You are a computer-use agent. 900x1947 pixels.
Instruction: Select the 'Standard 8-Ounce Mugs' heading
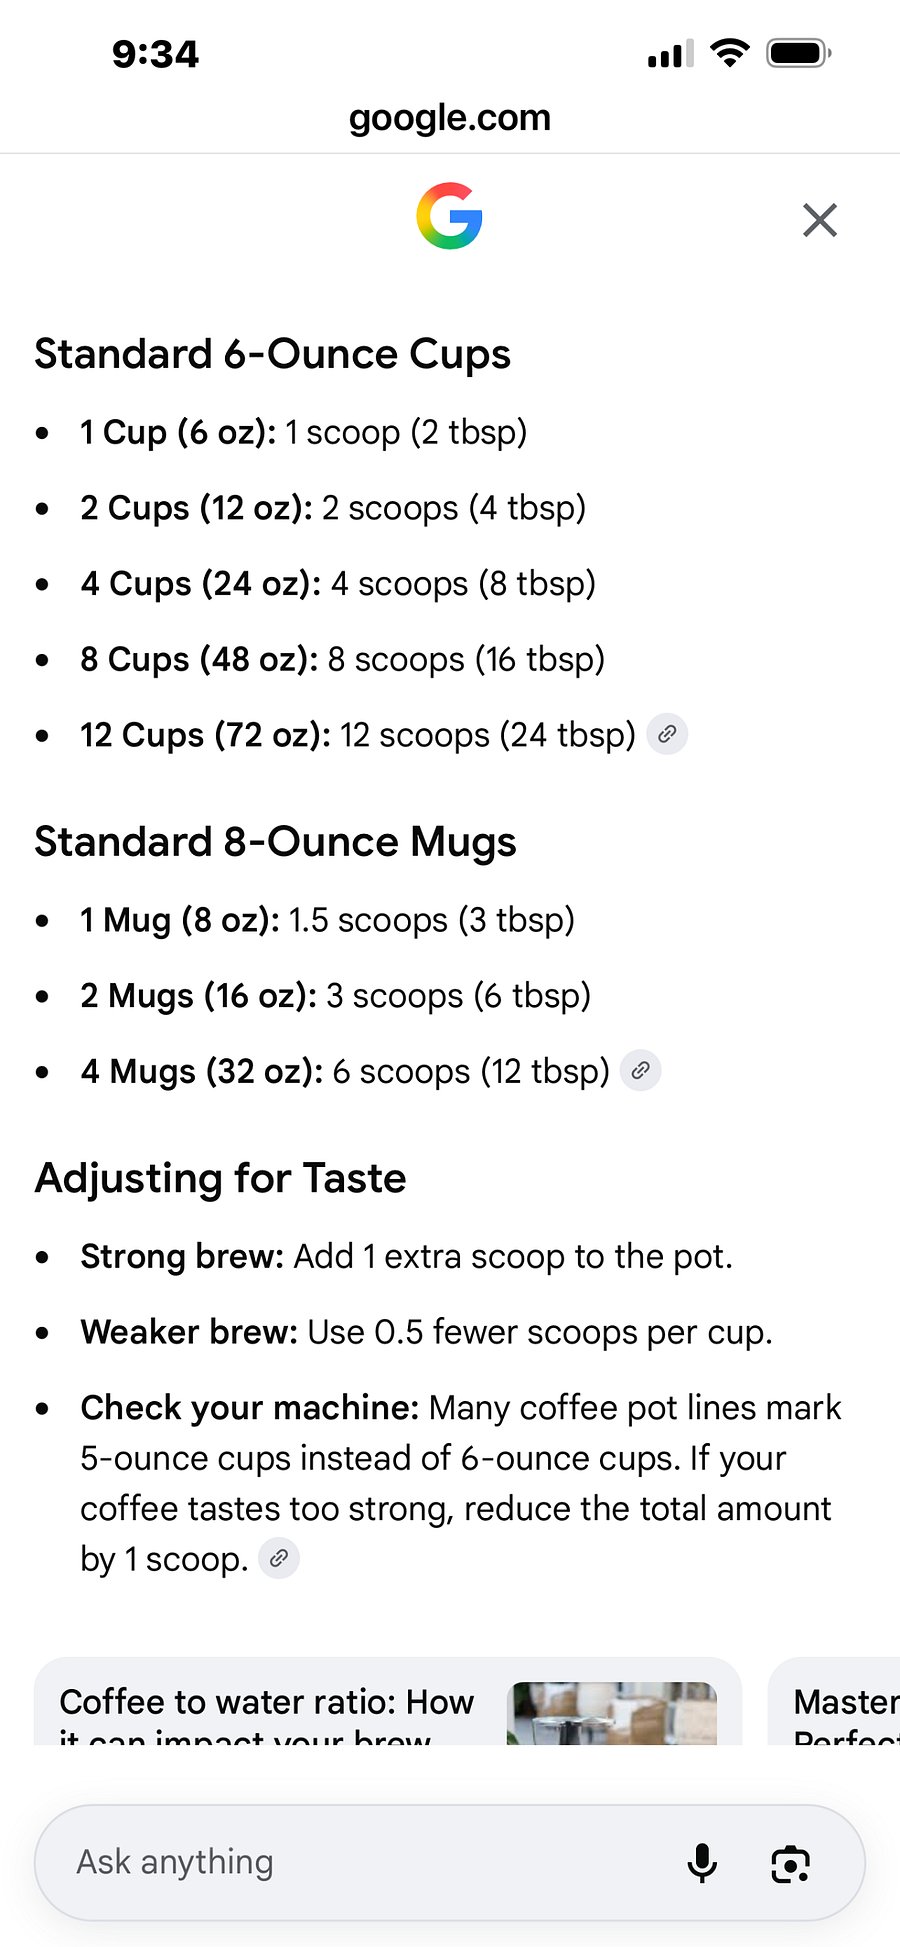coord(276,842)
